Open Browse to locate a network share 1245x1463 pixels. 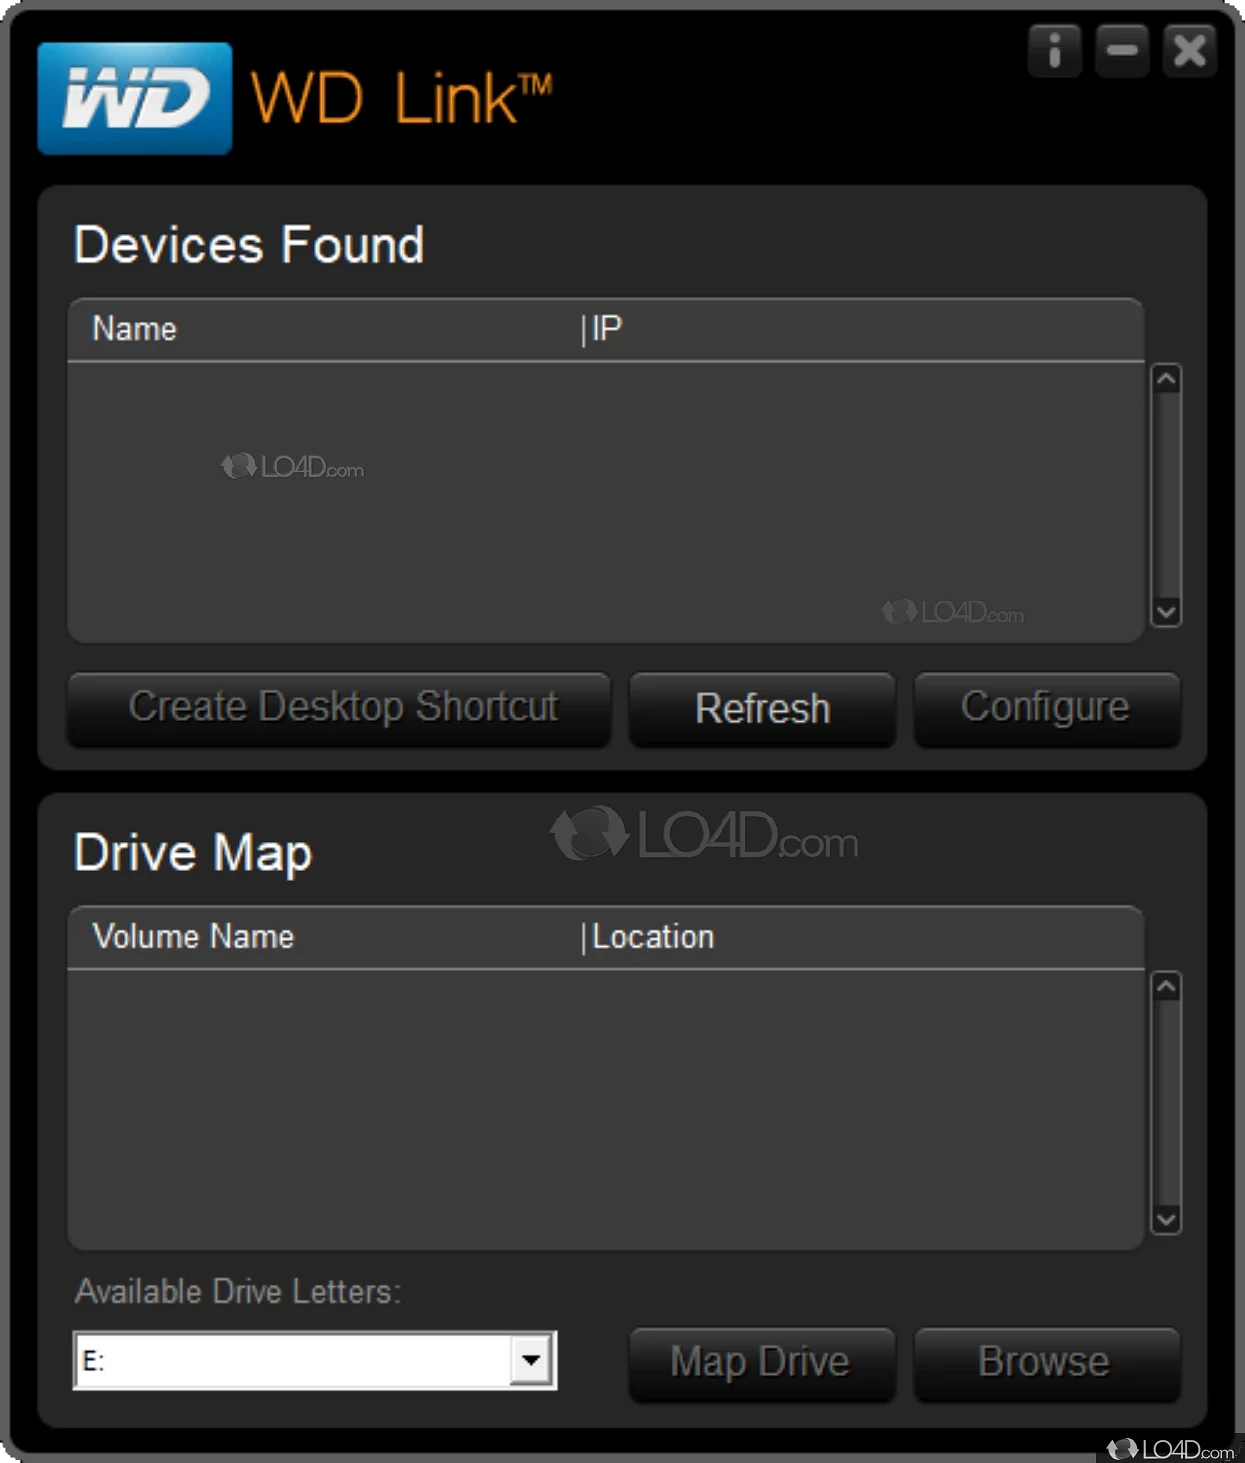pyautogui.click(x=1045, y=1362)
